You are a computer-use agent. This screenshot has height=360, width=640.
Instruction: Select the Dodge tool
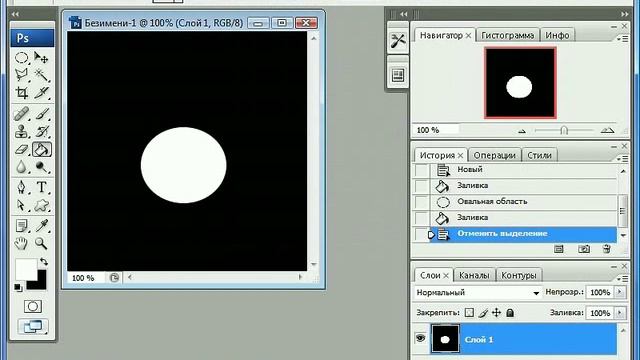[x=41, y=167]
